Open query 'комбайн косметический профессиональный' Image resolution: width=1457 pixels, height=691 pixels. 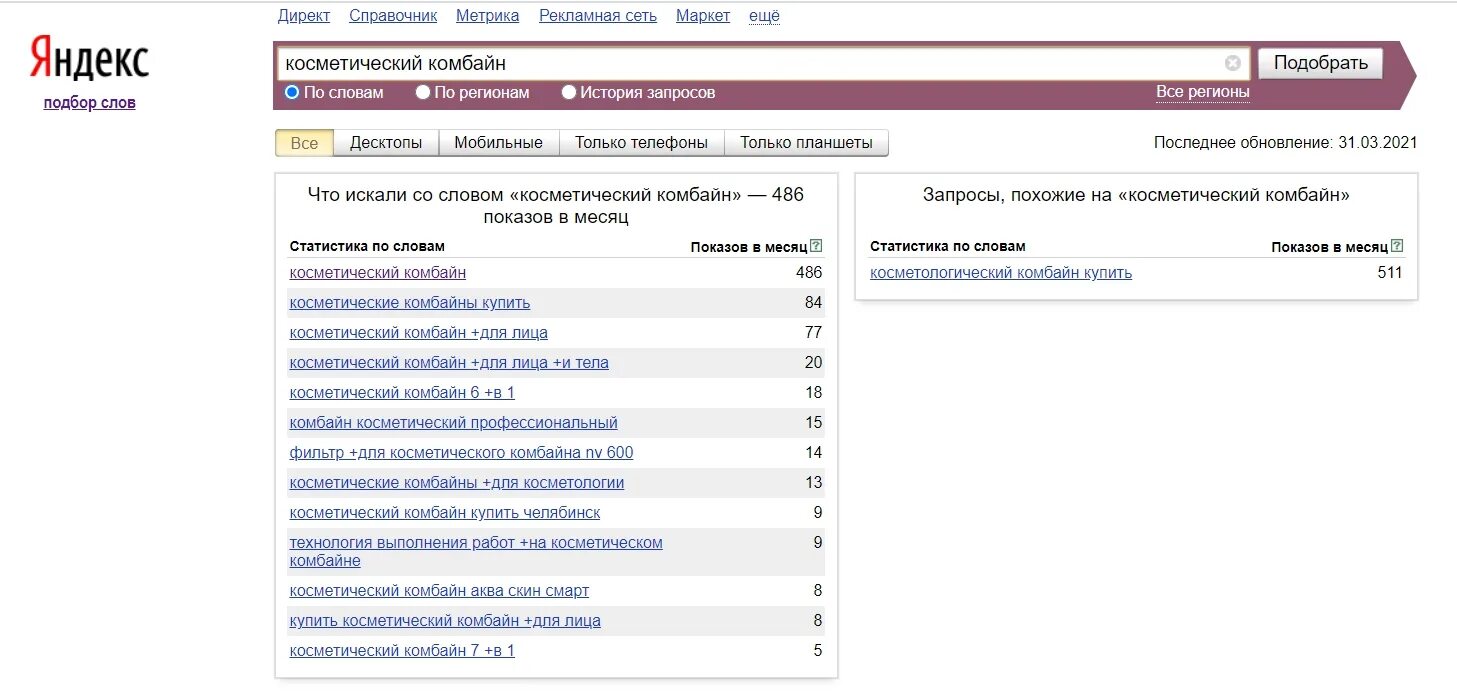[x=454, y=423]
